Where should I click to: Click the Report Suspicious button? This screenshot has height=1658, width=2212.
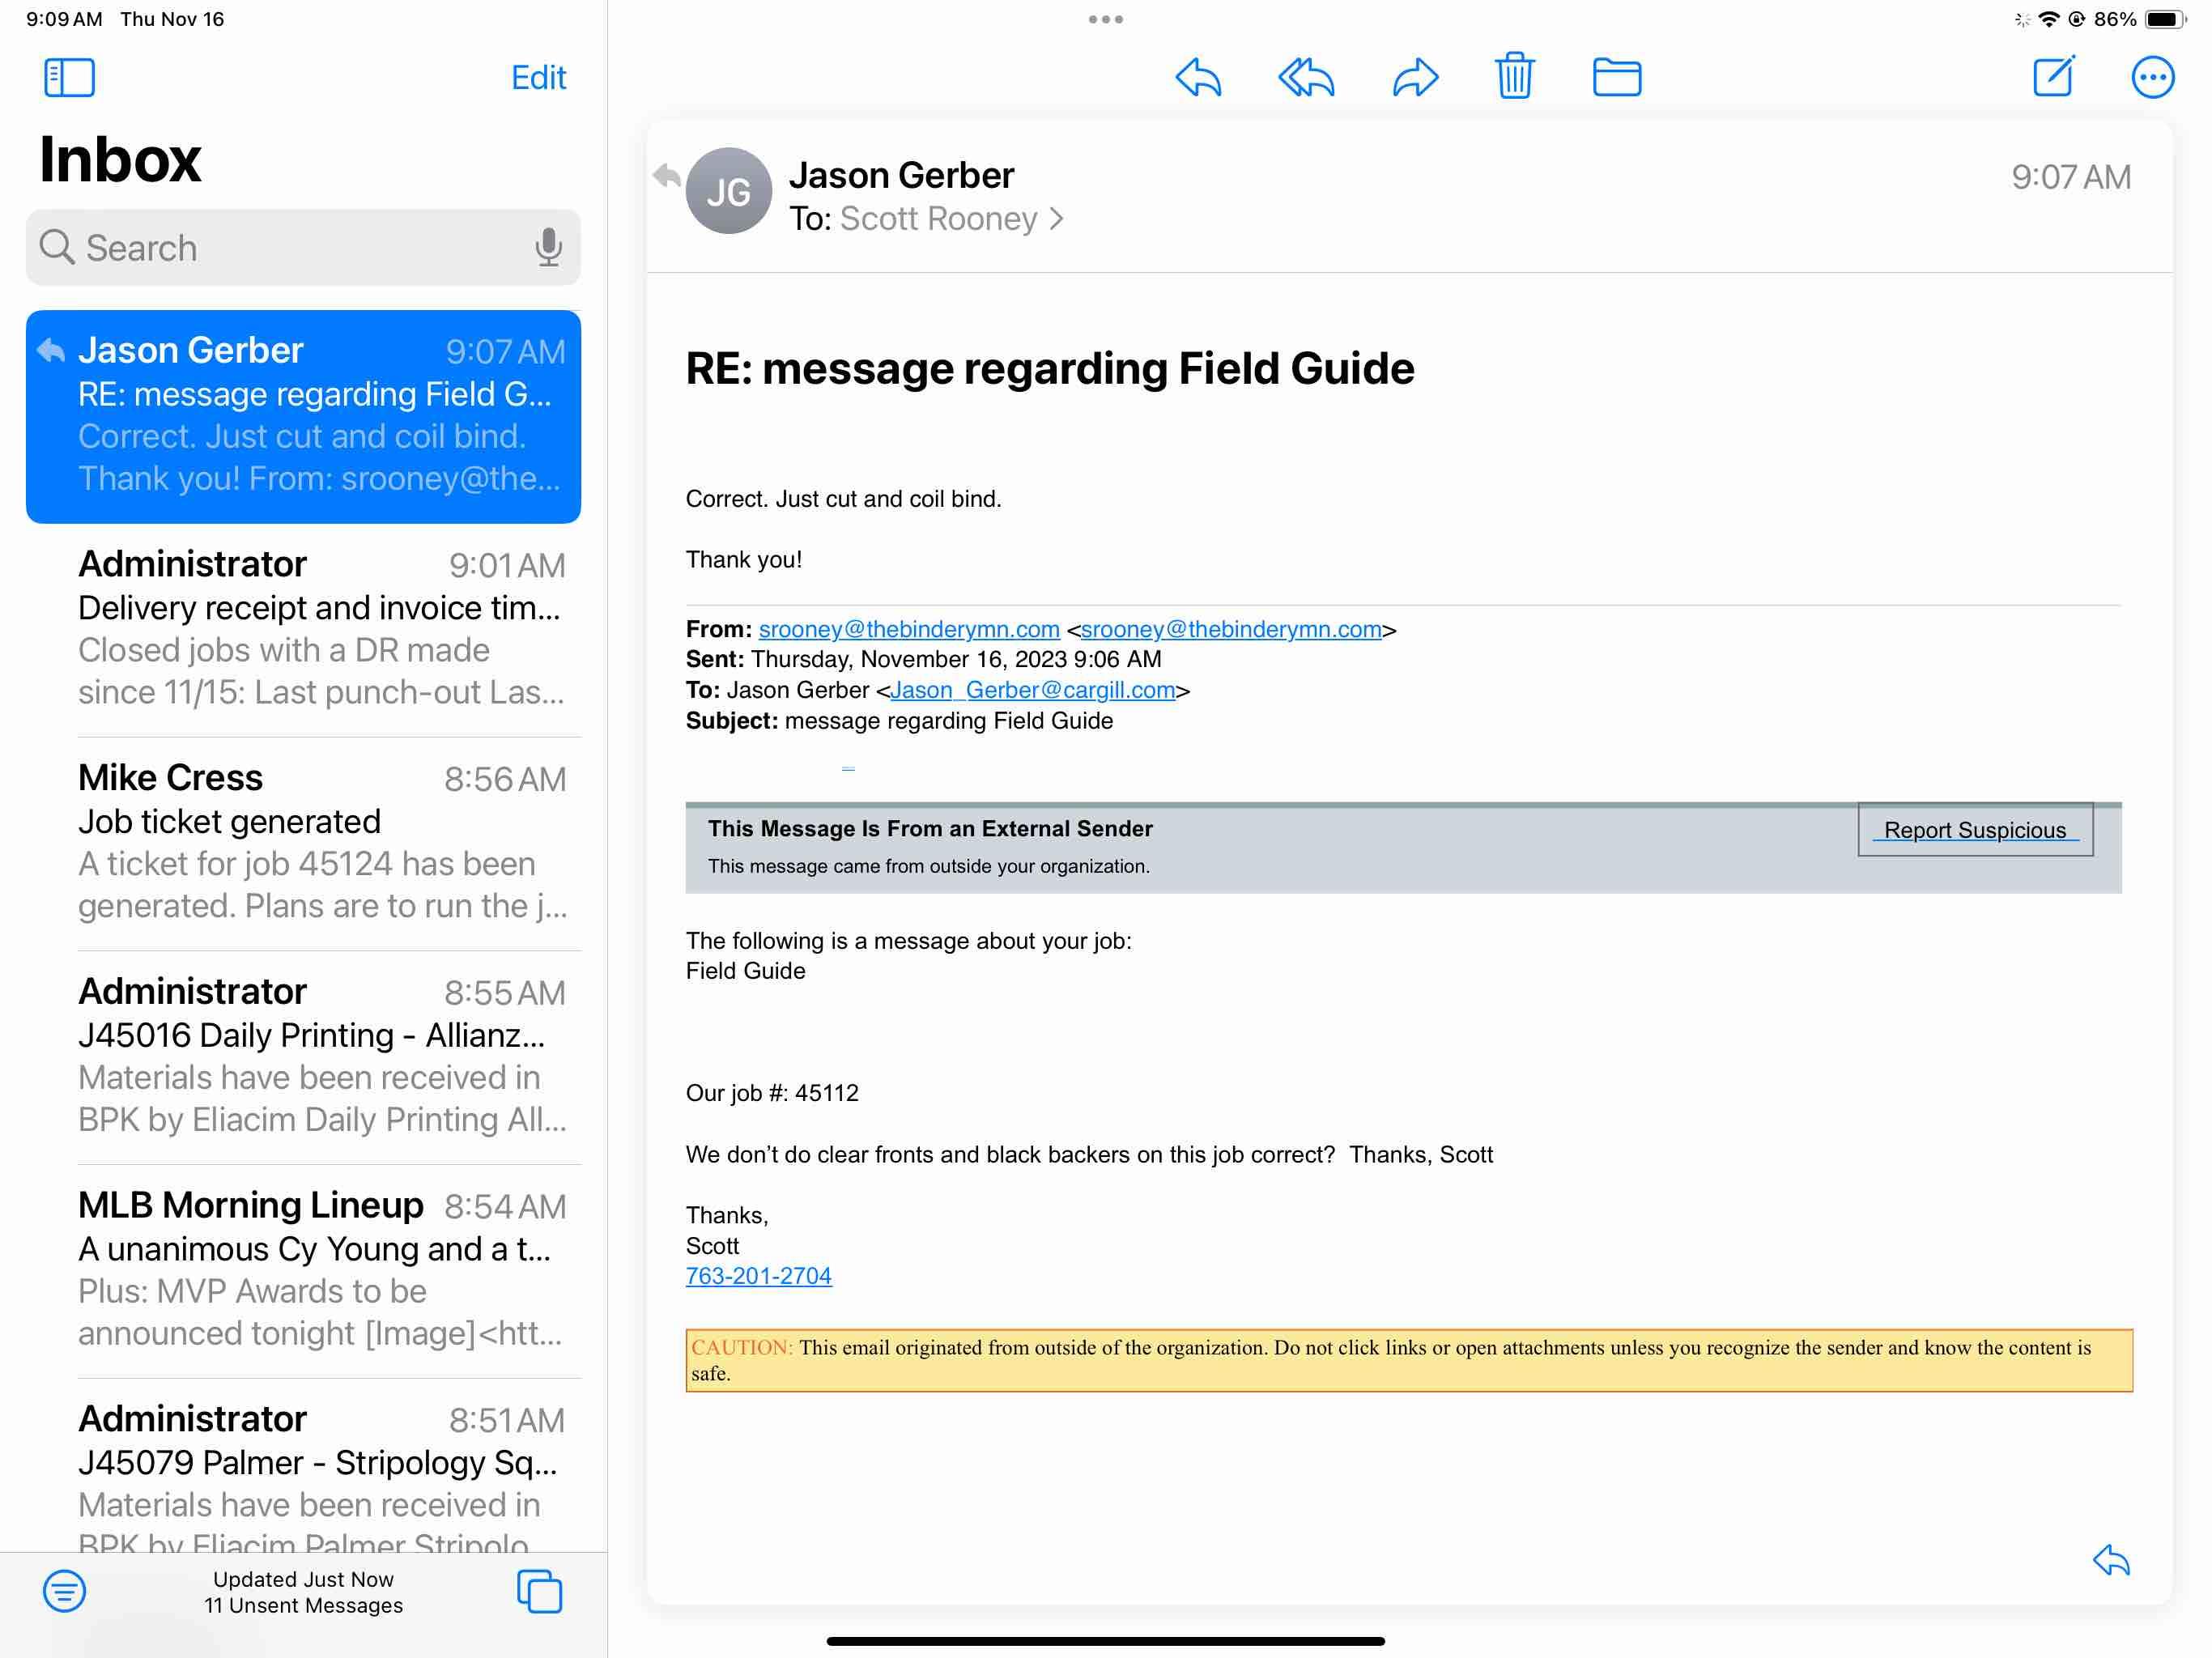click(x=1974, y=830)
